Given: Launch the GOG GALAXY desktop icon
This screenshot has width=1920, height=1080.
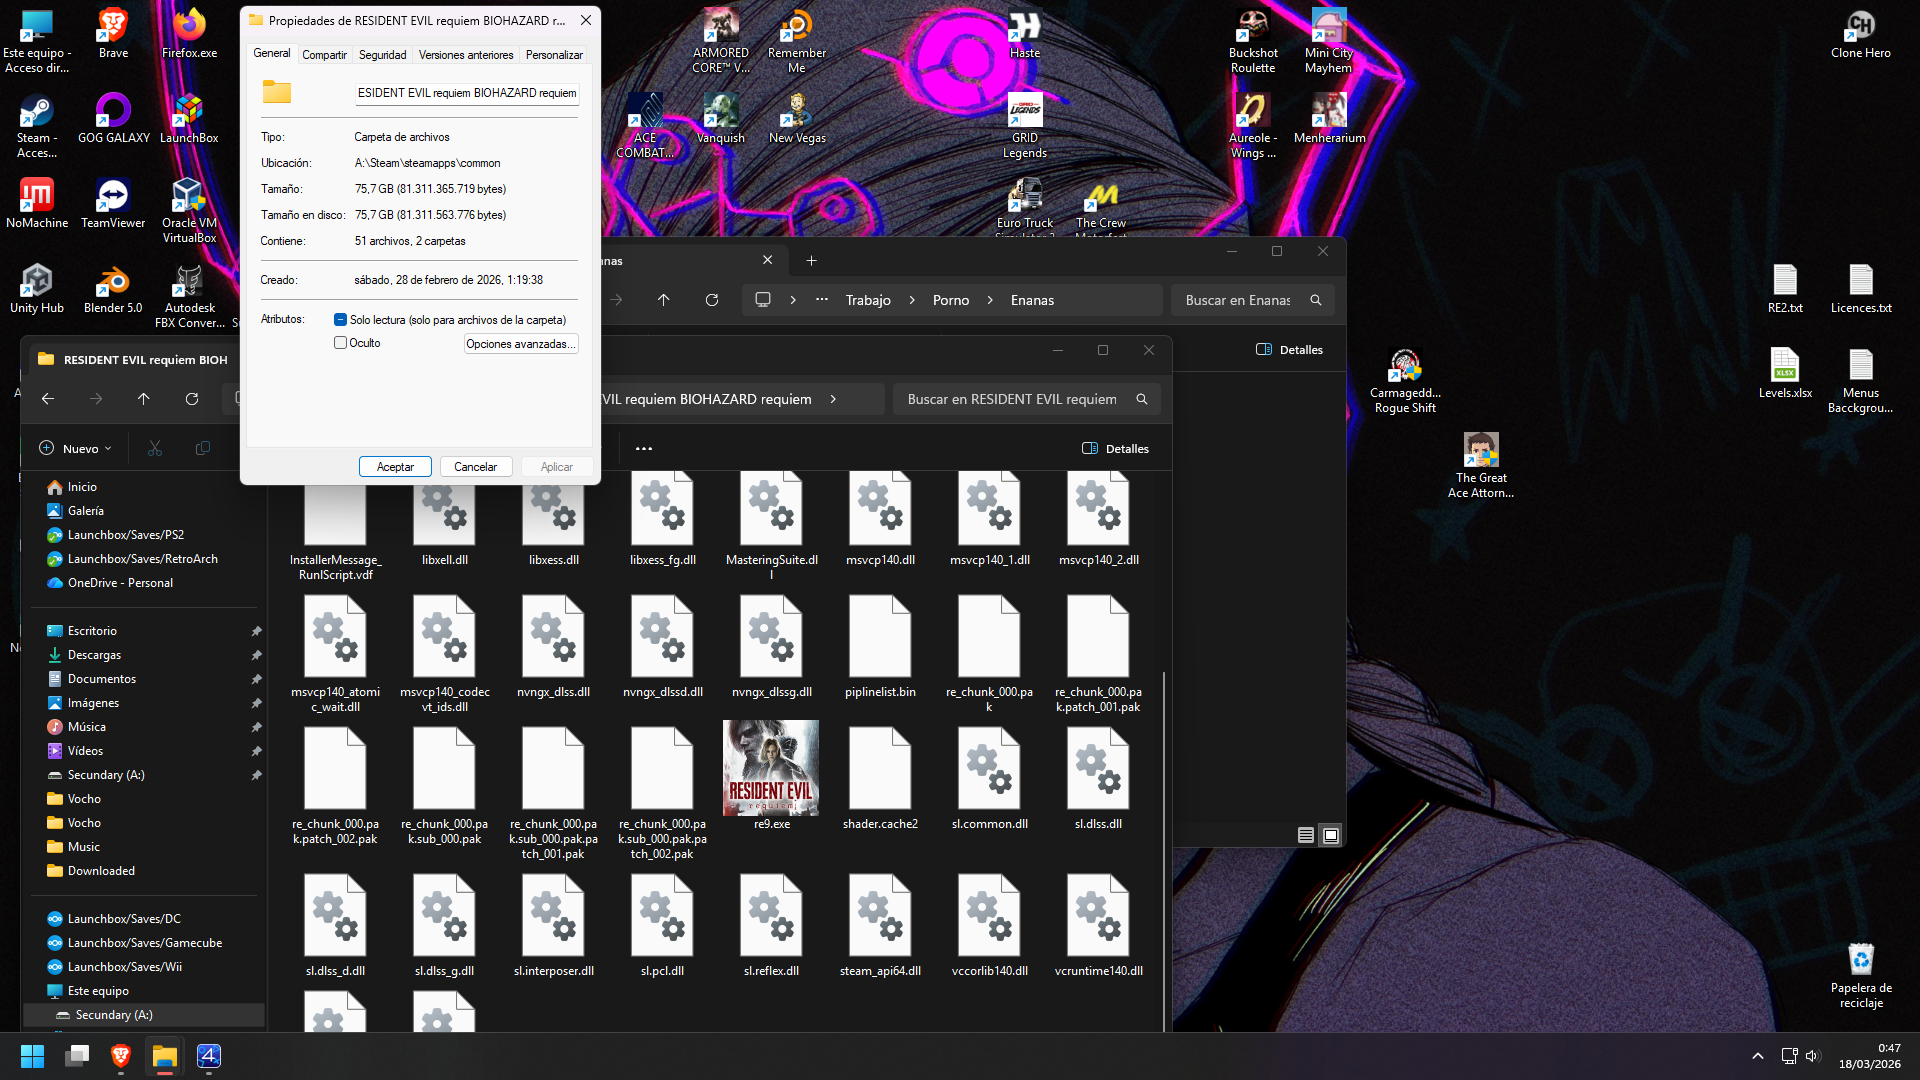Looking at the screenshot, I should (x=113, y=119).
